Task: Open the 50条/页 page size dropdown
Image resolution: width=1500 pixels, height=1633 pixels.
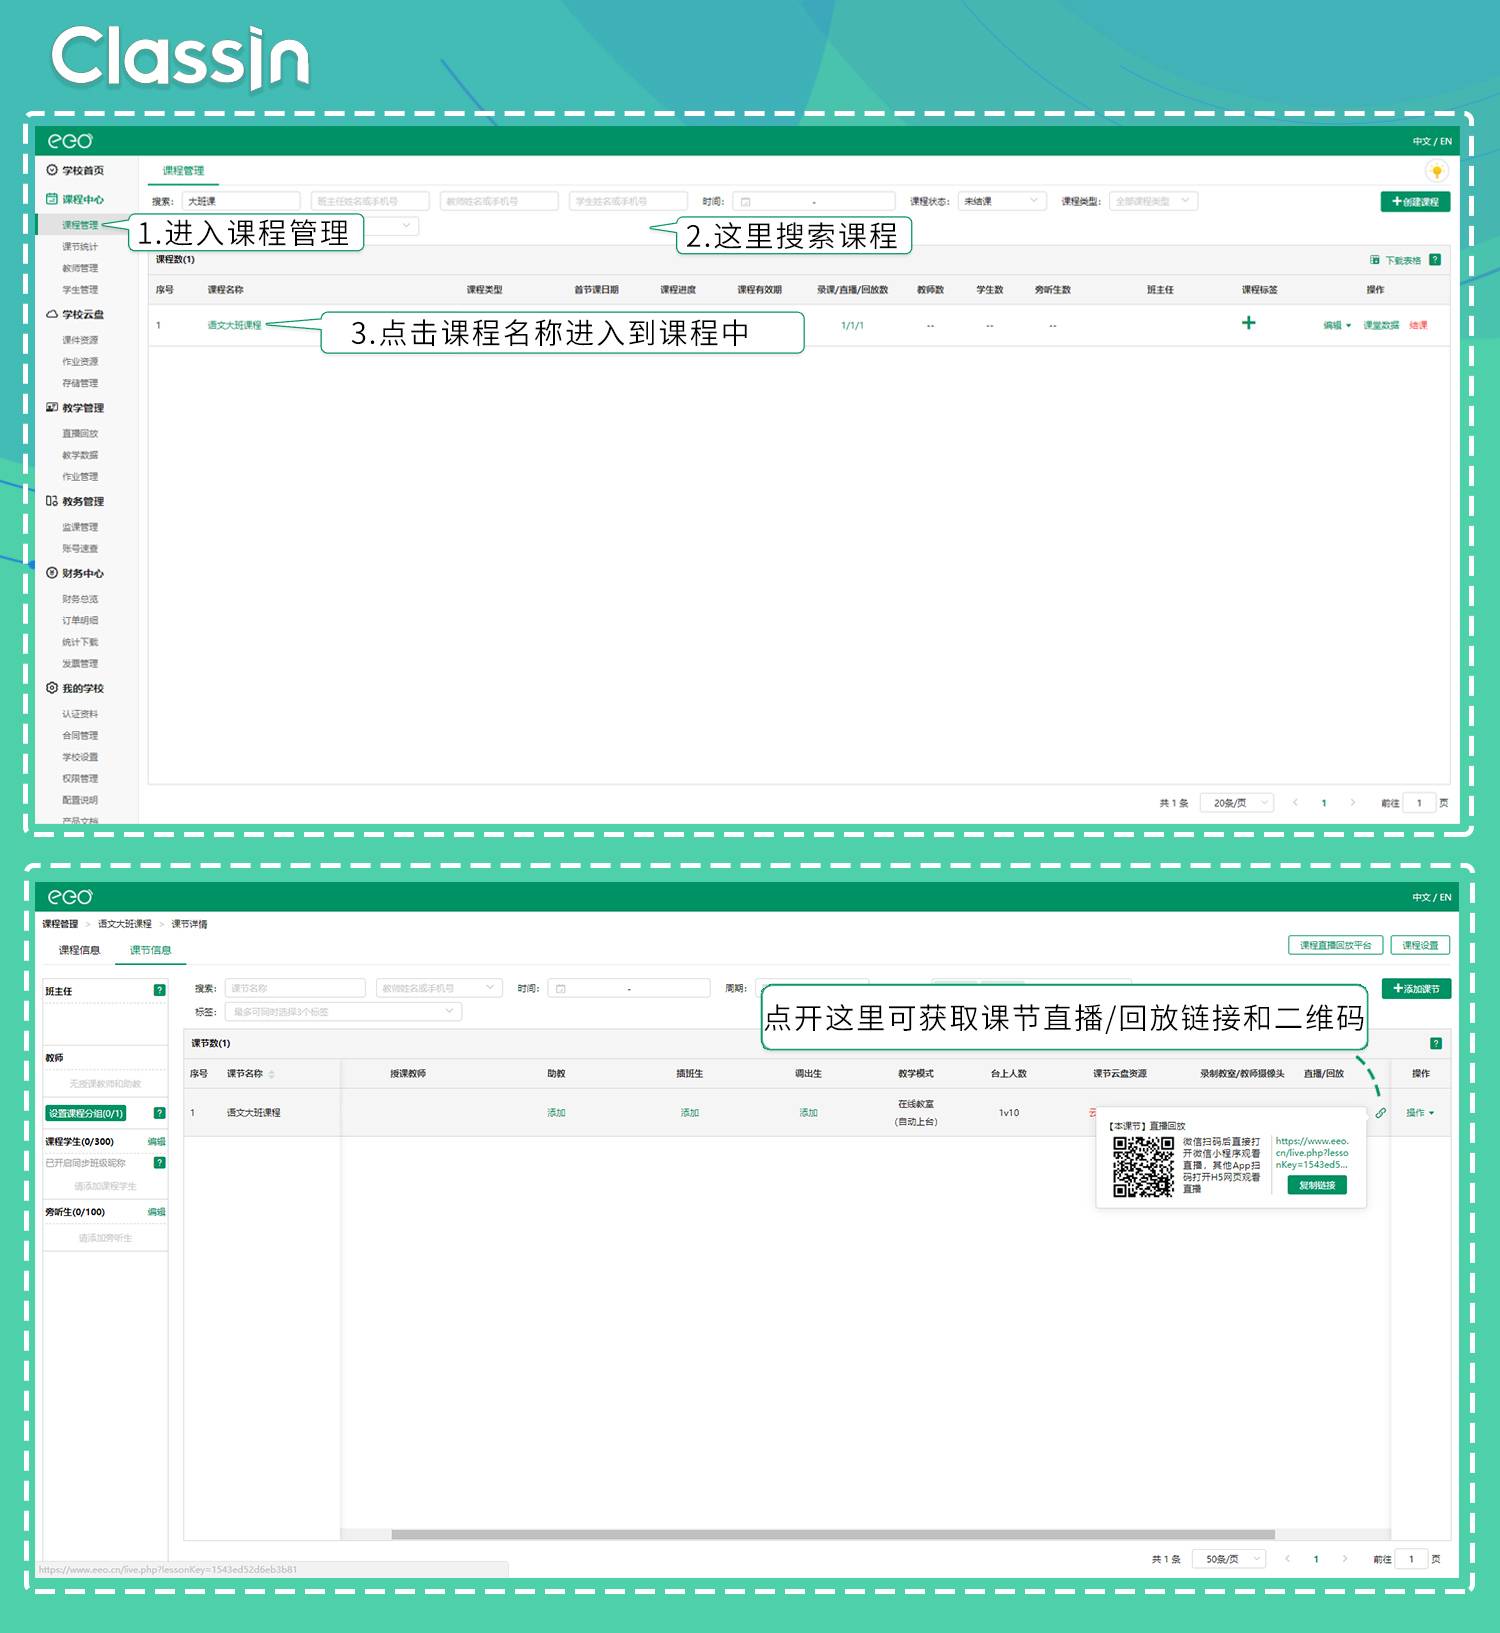Action: point(1229,1559)
